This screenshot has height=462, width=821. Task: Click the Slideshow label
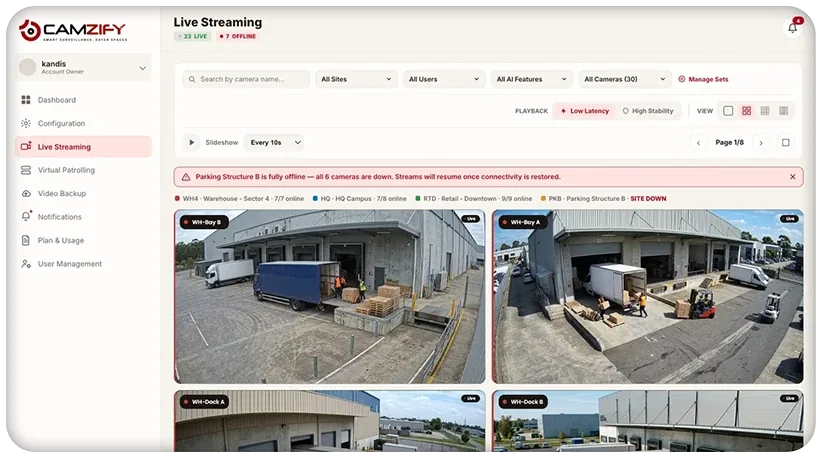point(221,142)
